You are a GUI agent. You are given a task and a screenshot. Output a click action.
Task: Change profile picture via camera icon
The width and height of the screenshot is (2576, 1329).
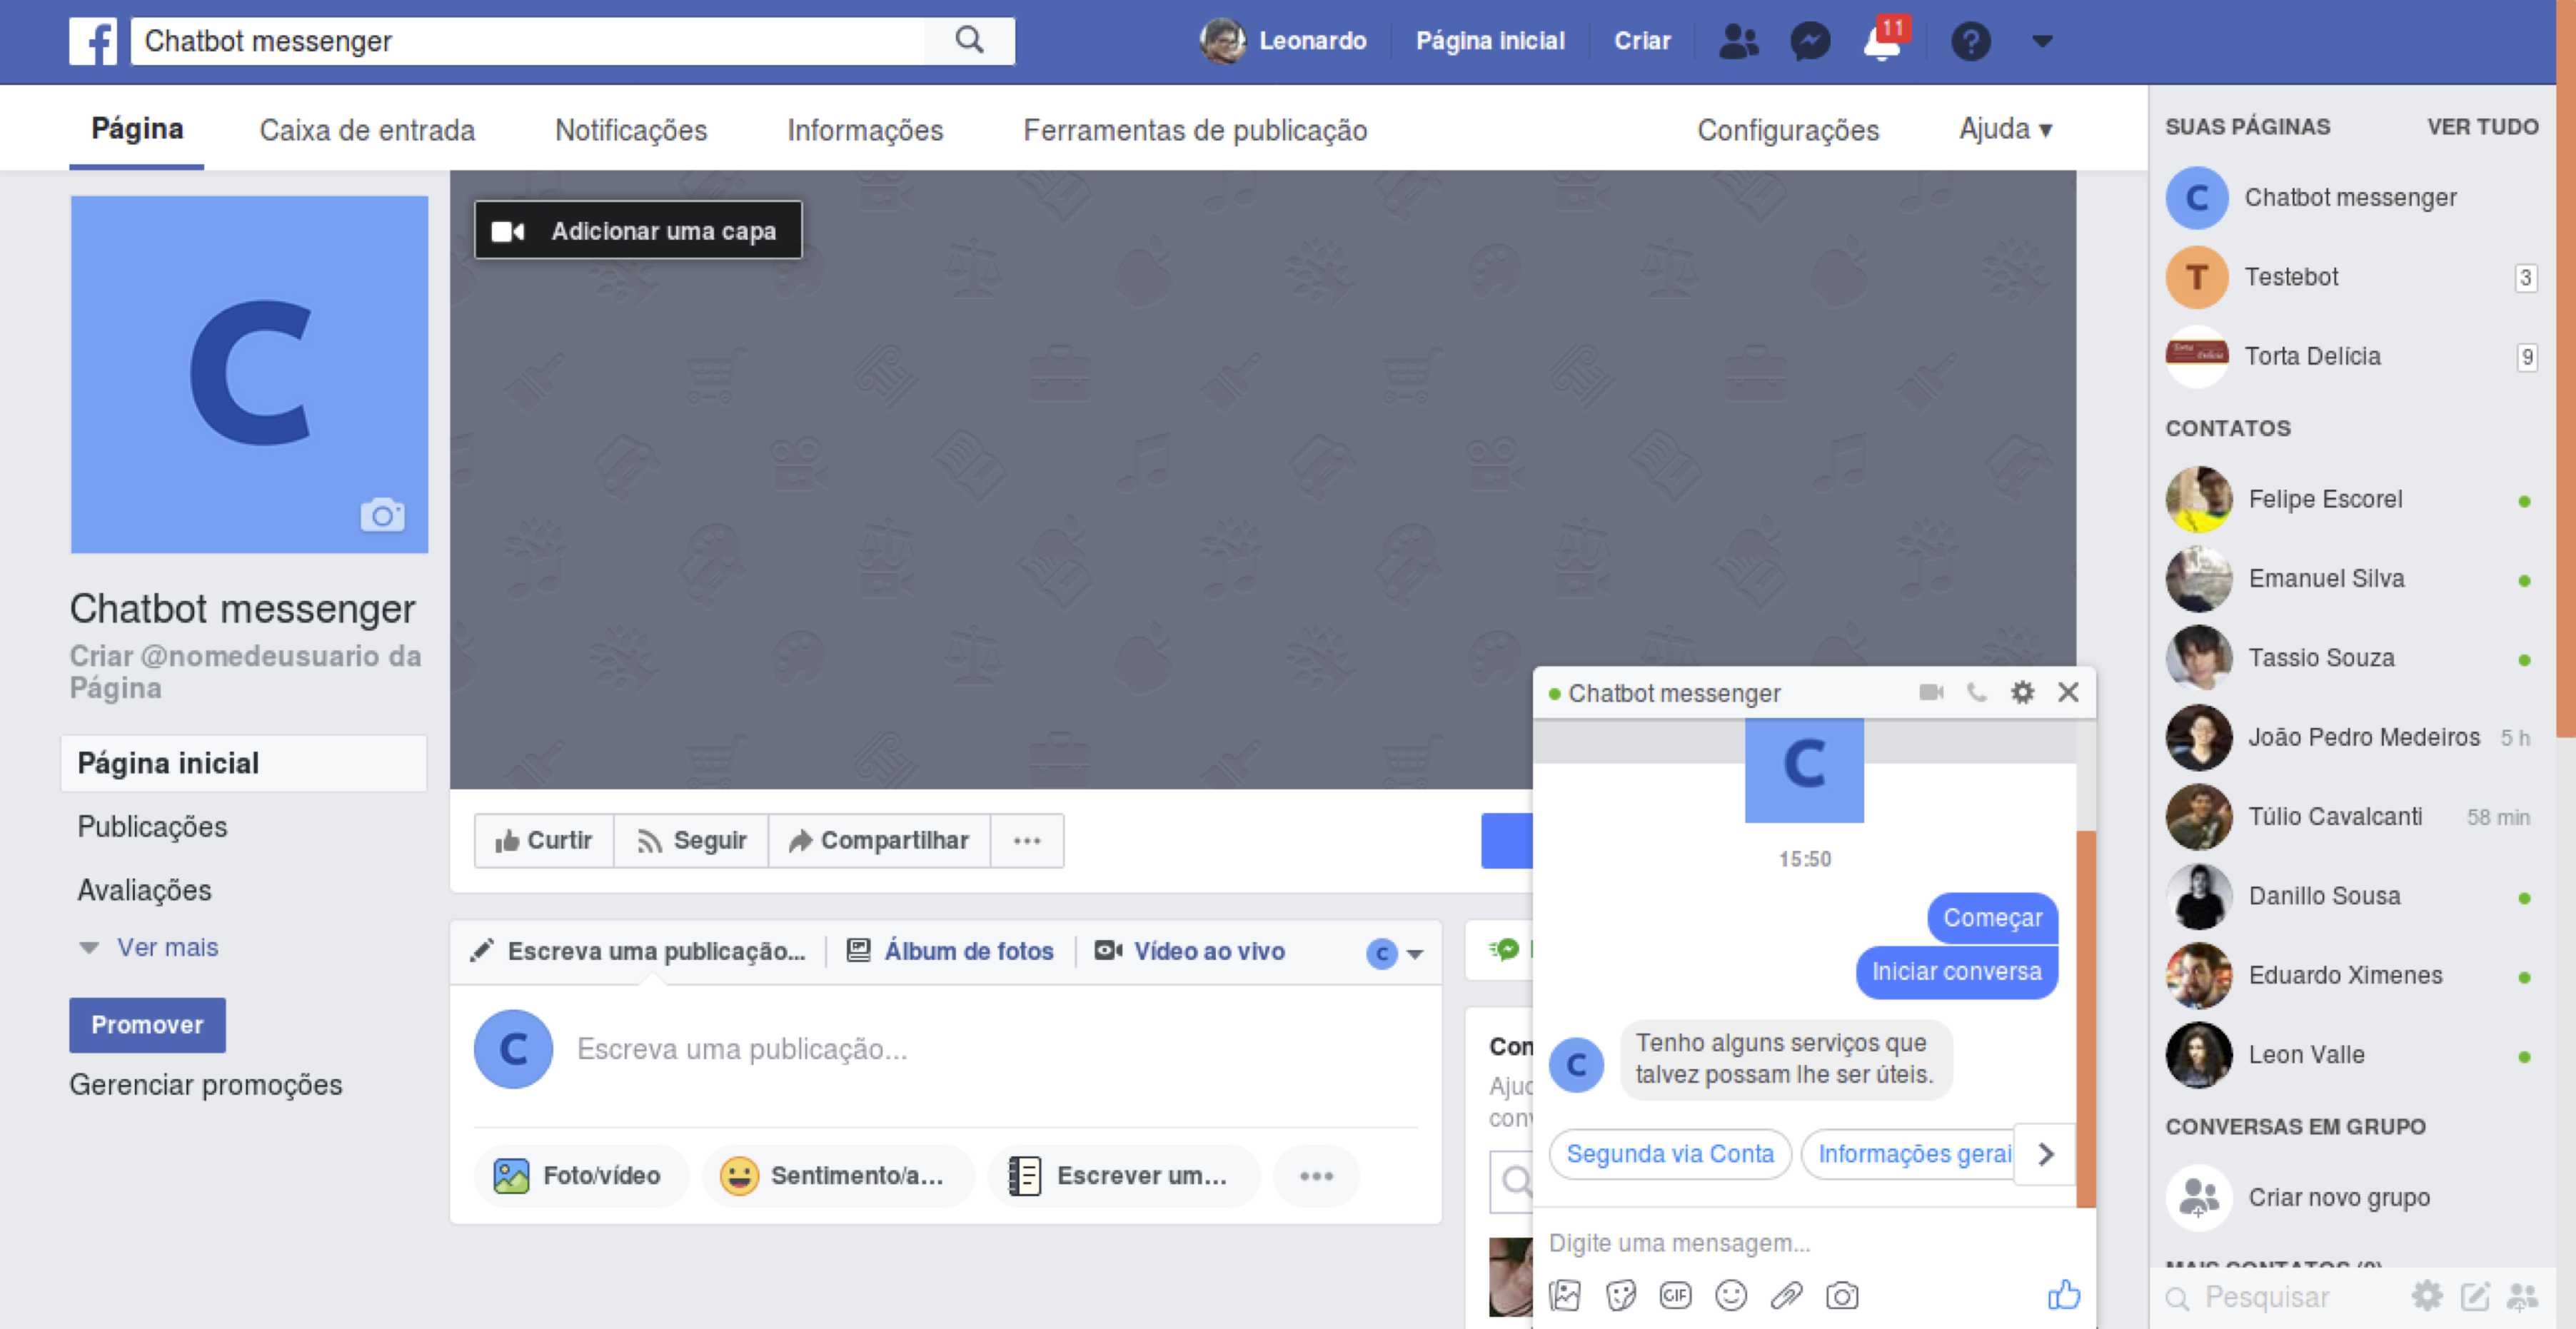coord(384,515)
